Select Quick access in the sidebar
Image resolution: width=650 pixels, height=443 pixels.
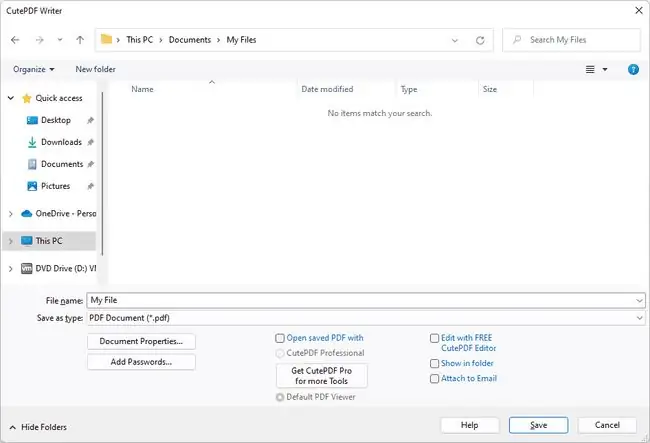pyautogui.click(x=59, y=98)
